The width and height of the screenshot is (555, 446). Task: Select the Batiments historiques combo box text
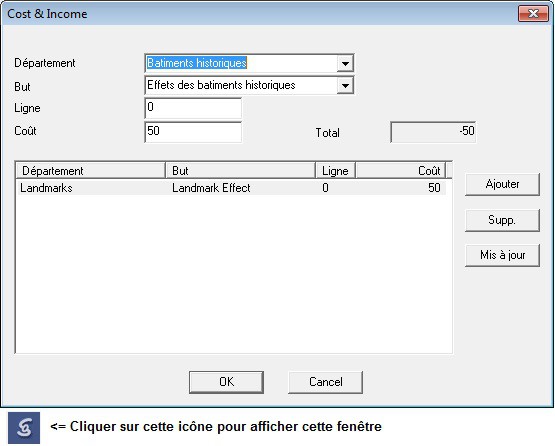tap(197, 63)
